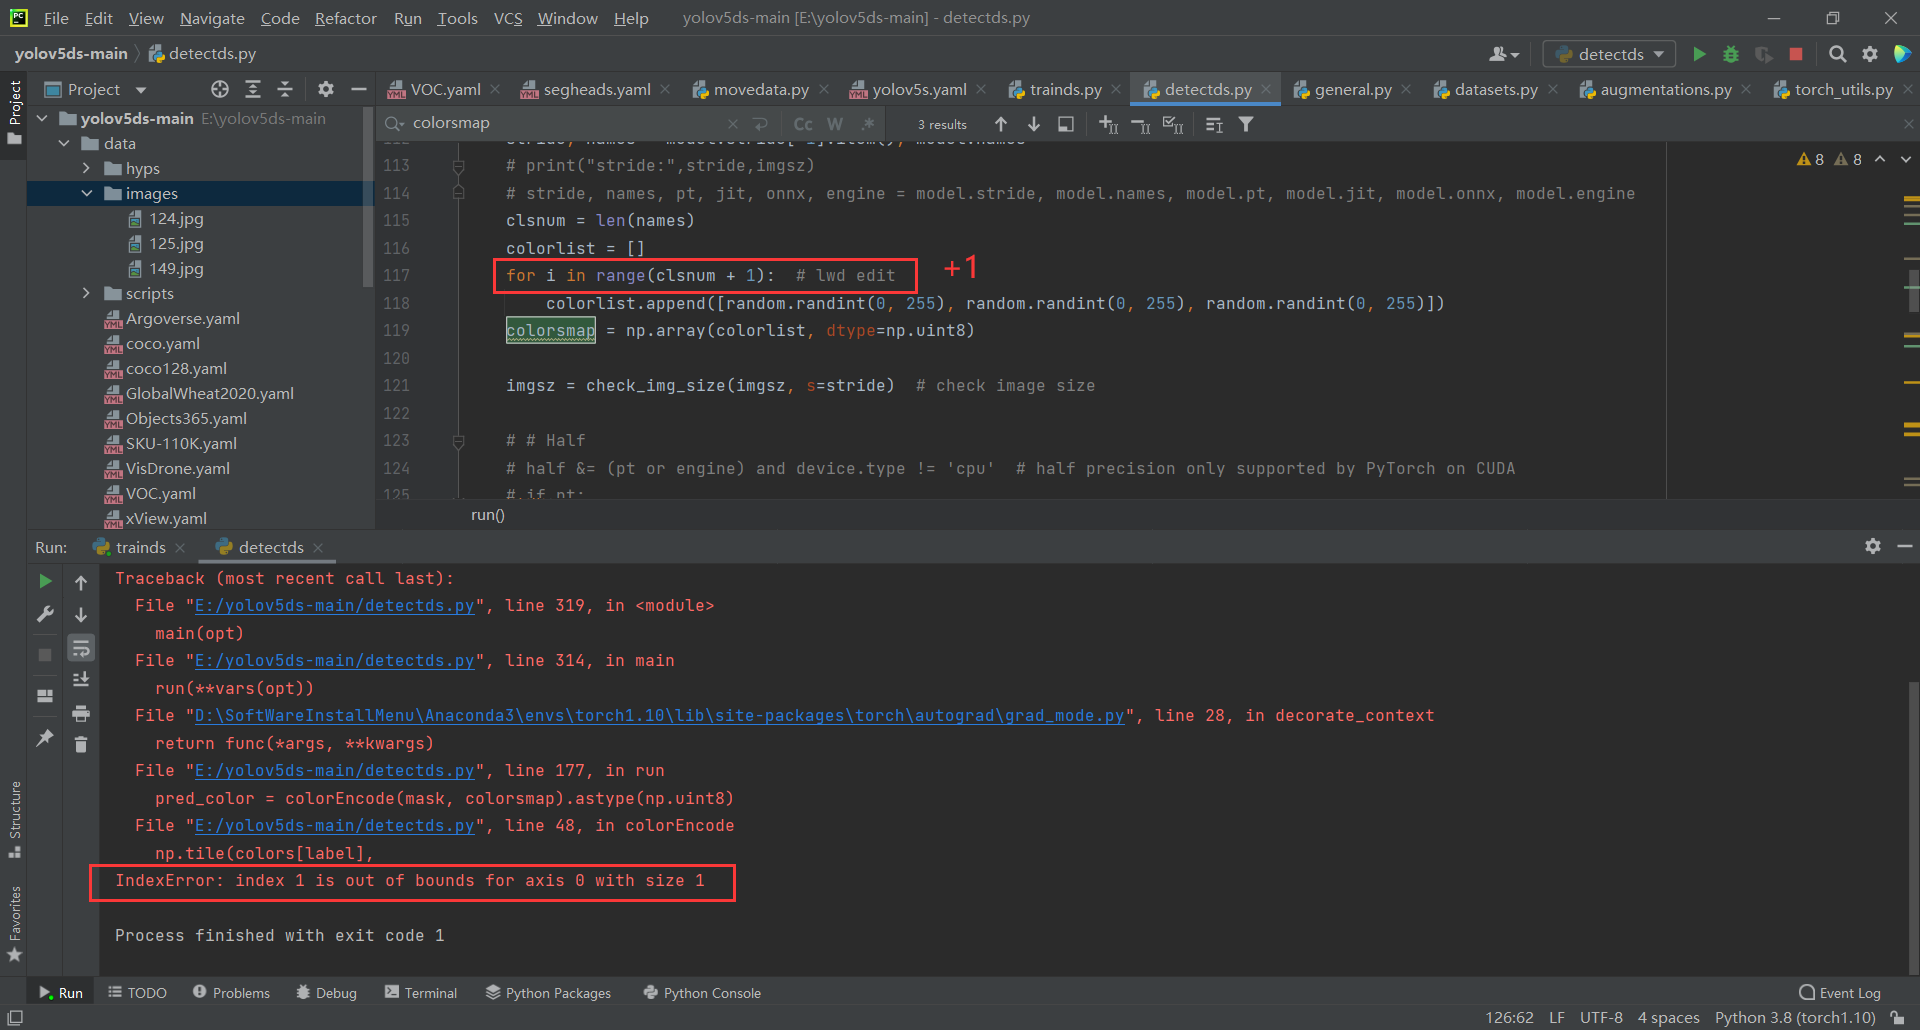
Task: Run with coverage icon in top toolbar
Action: coord(1764,54)
